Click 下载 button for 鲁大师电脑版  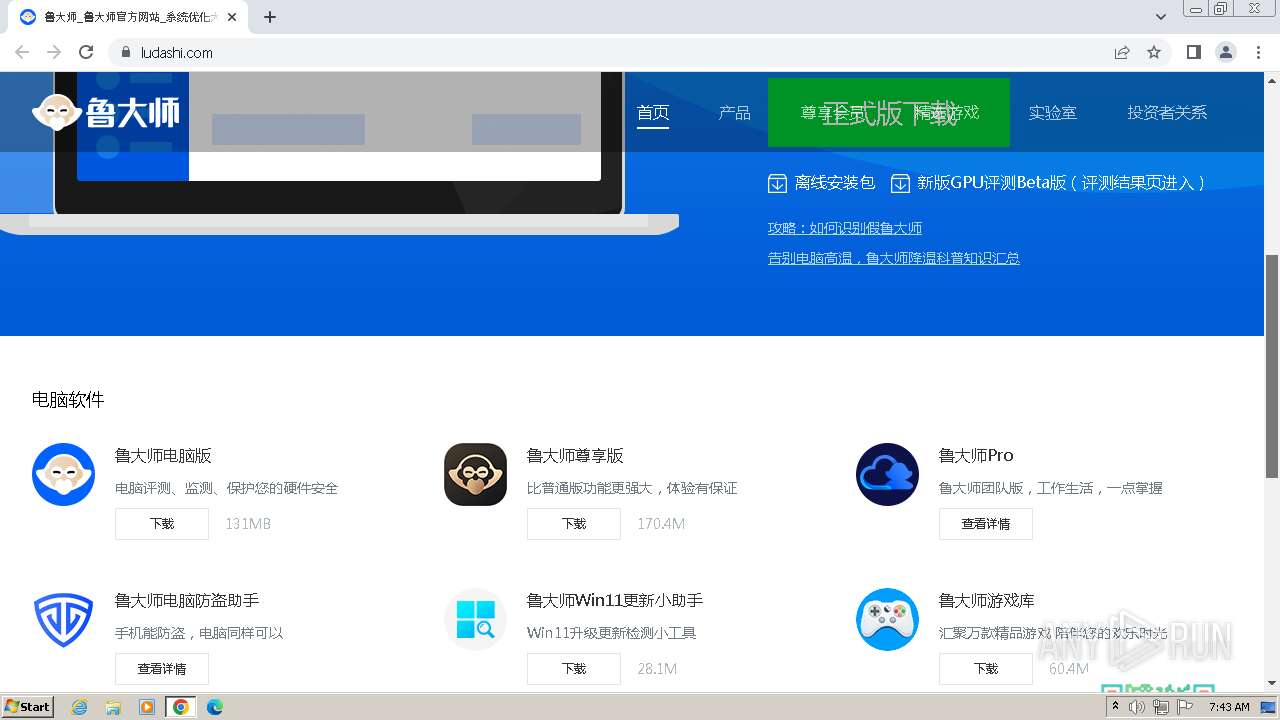coord(162,523)
